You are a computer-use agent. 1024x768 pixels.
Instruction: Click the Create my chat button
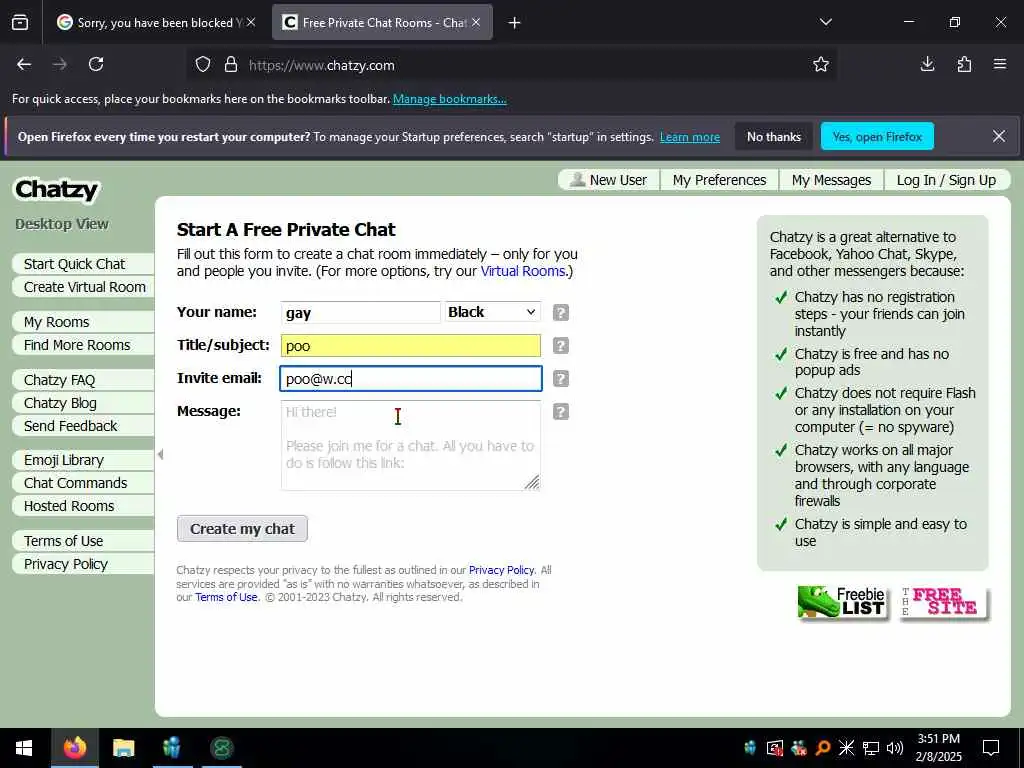pyautogui.click(x=242, y=529)
